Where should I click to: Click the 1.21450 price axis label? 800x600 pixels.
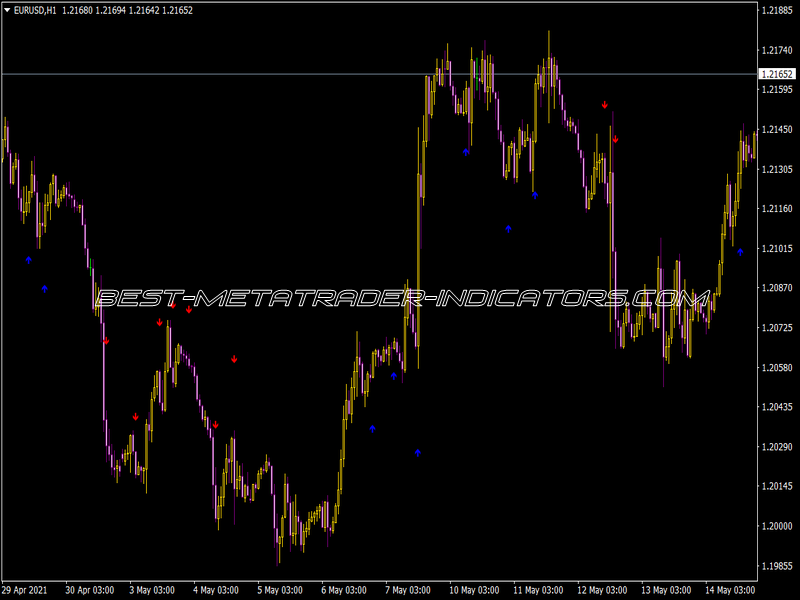coord(777,130)
